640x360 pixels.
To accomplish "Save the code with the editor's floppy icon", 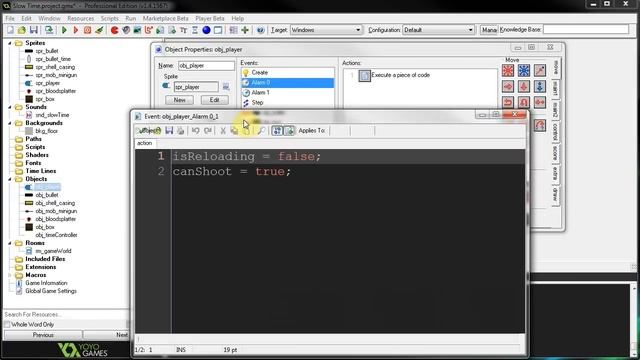I will pyautogui.click(x=169, y=131).
